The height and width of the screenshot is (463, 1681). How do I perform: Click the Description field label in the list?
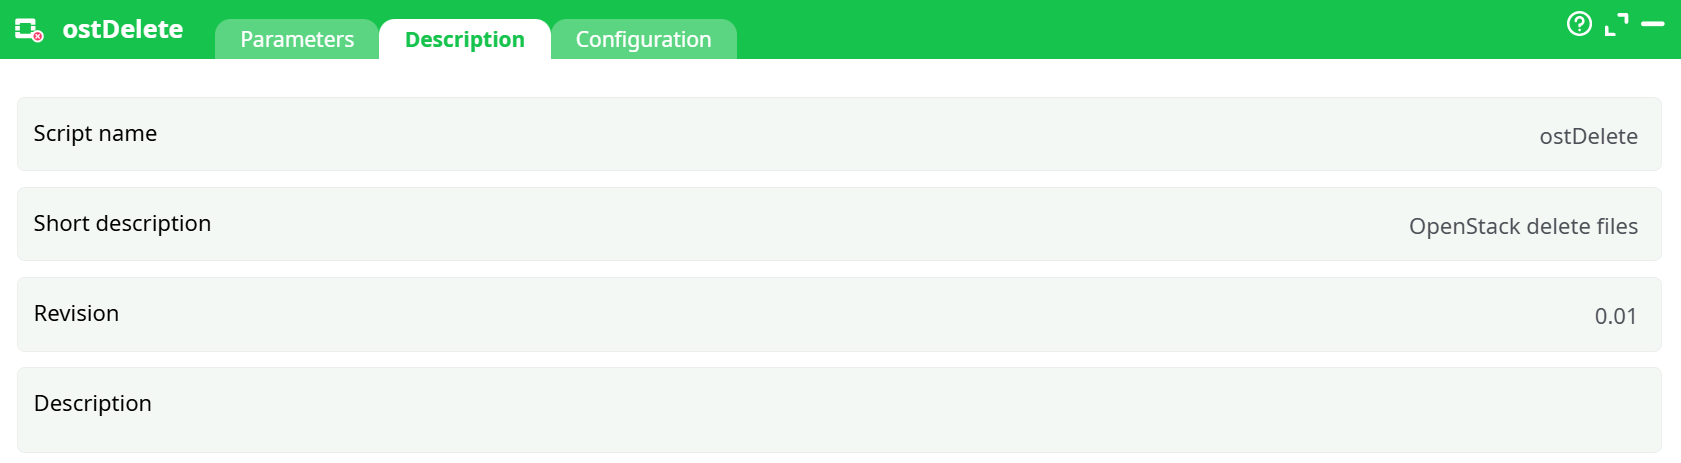(93, 404)
